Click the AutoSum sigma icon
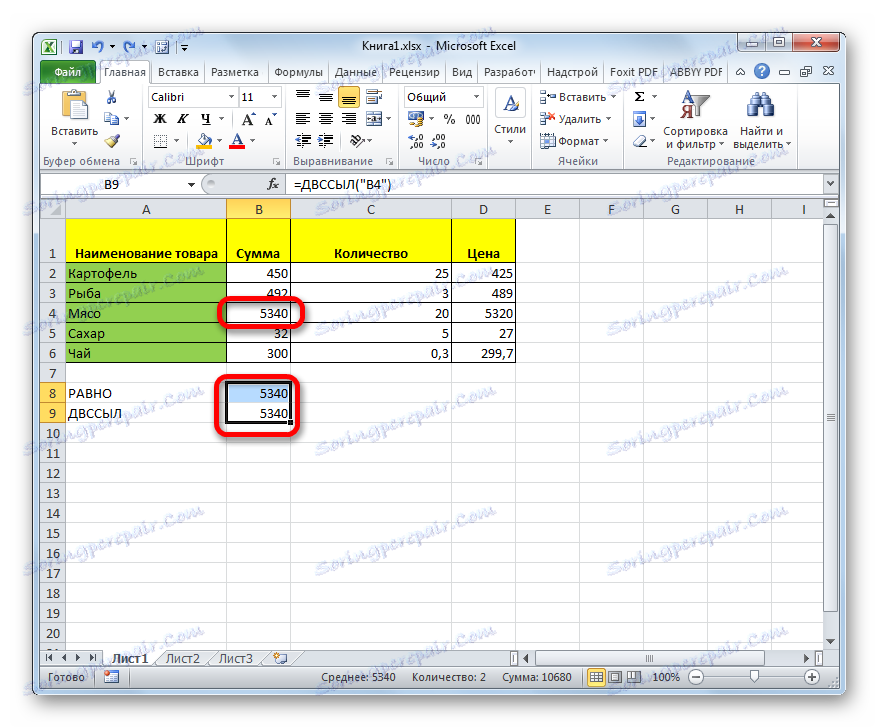This screenshot has height=728, width=879. (x=640, y=97)
